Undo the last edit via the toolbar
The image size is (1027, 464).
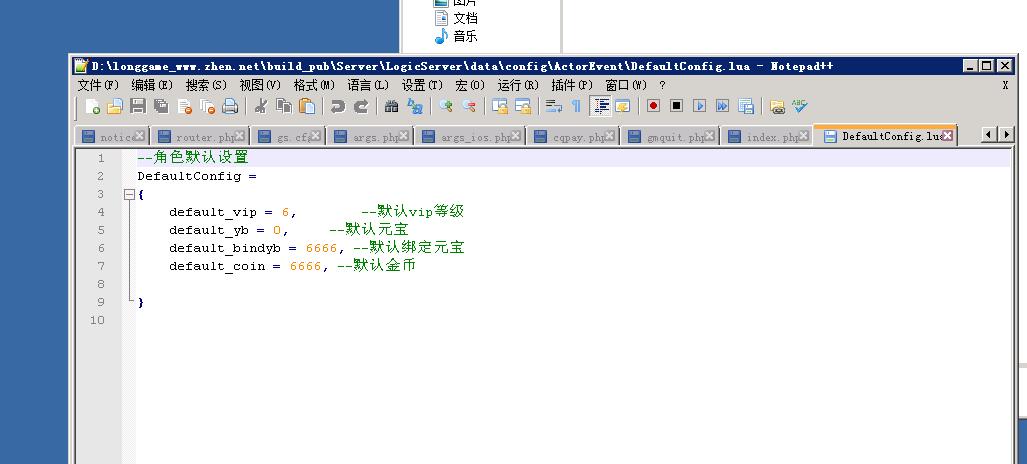click(x=338, y=106)
